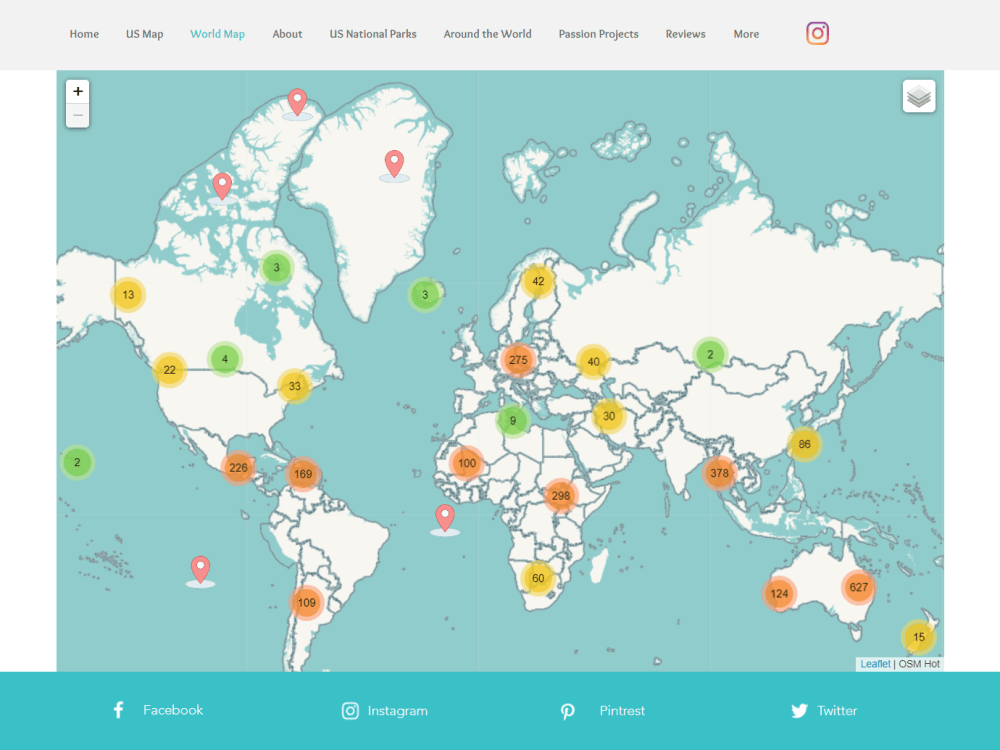
Task: Open the Instagram icon in the header
Action: coord(817,33)
